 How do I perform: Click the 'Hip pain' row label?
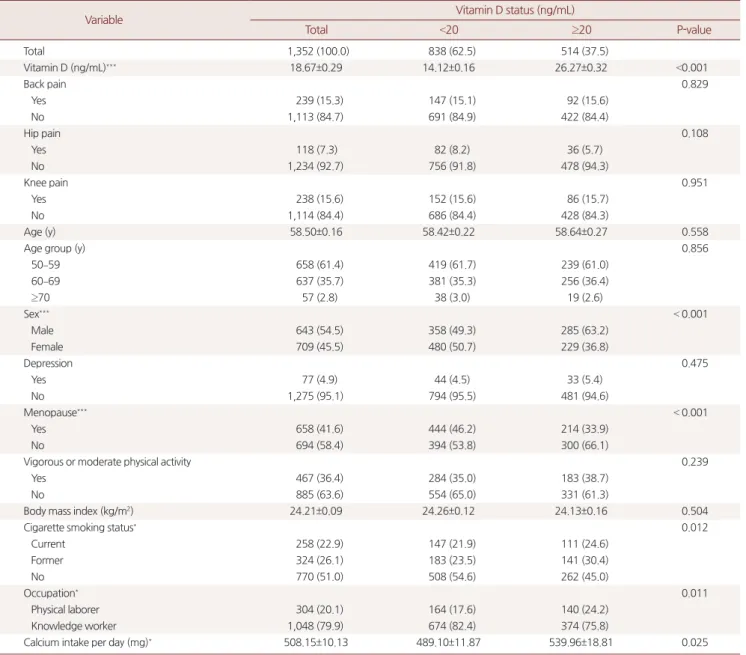click(42, 133)
